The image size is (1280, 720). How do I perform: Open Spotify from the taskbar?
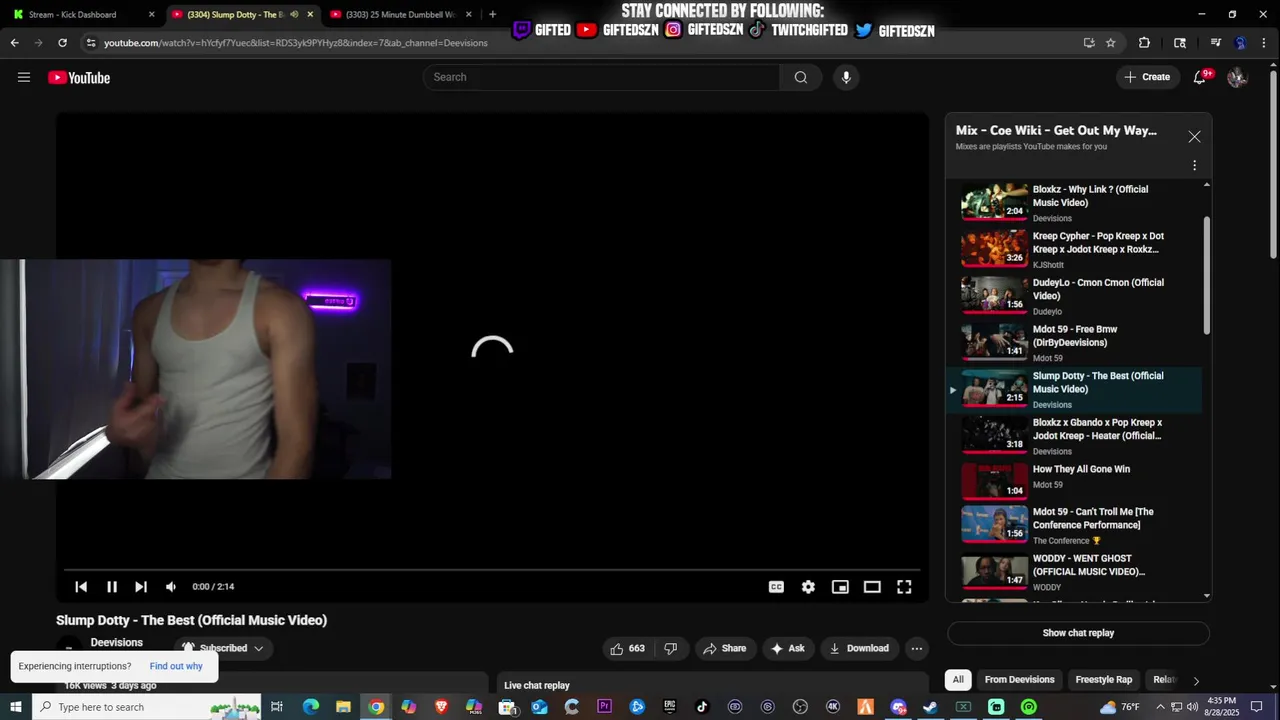click(1029, 707)
